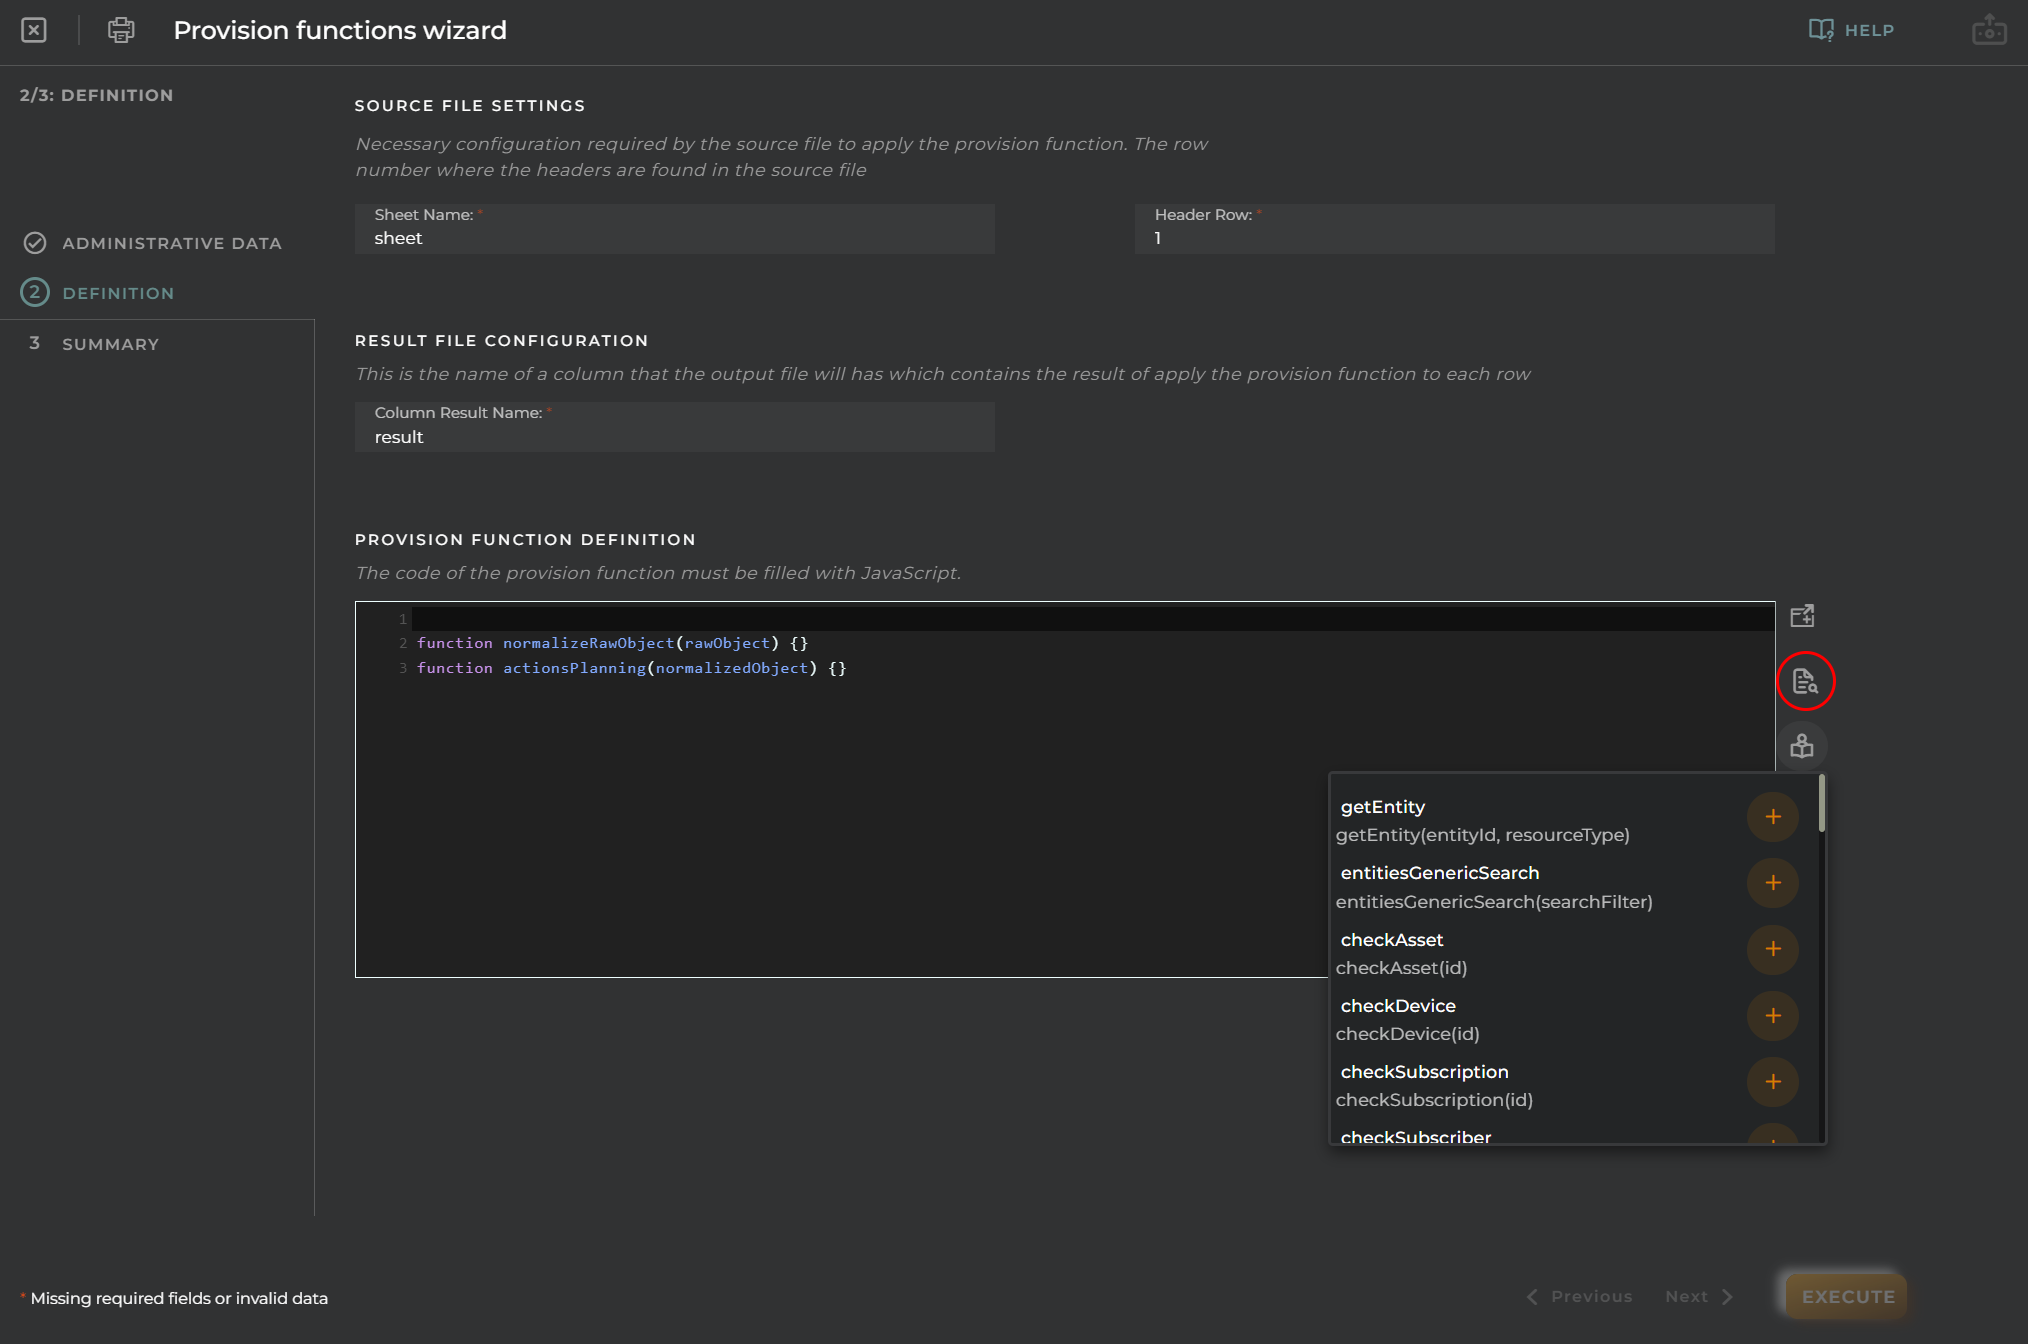Click the print icon in header

pos(121,30)
